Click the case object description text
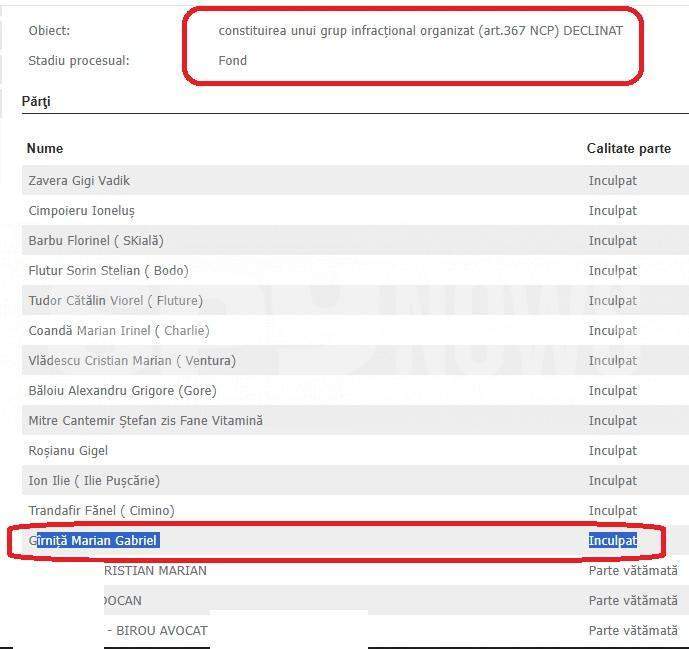This screenshot has height=649, width=689. (x=420, y=31)
